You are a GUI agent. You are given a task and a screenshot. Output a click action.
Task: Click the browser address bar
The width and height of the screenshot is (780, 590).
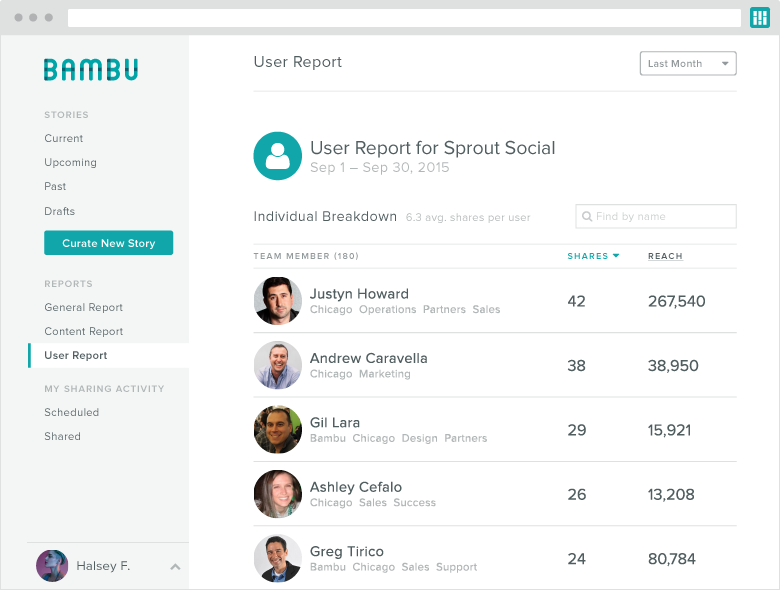[x=404, y=18]
